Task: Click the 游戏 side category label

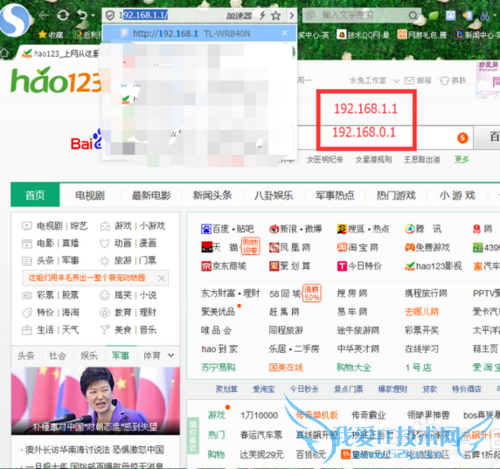Action: point(216,415)
